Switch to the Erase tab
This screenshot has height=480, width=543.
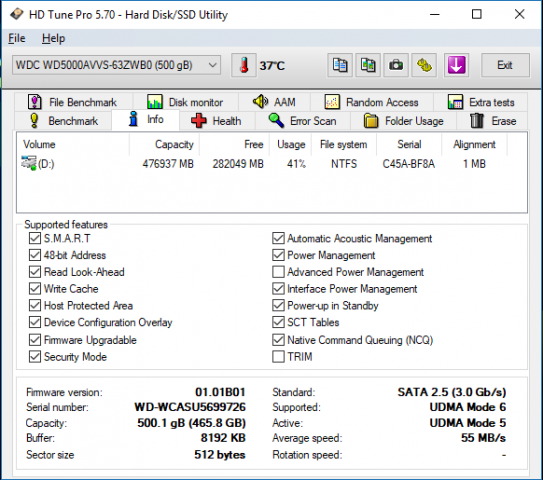pyautogui.click(x=492, y=121)
